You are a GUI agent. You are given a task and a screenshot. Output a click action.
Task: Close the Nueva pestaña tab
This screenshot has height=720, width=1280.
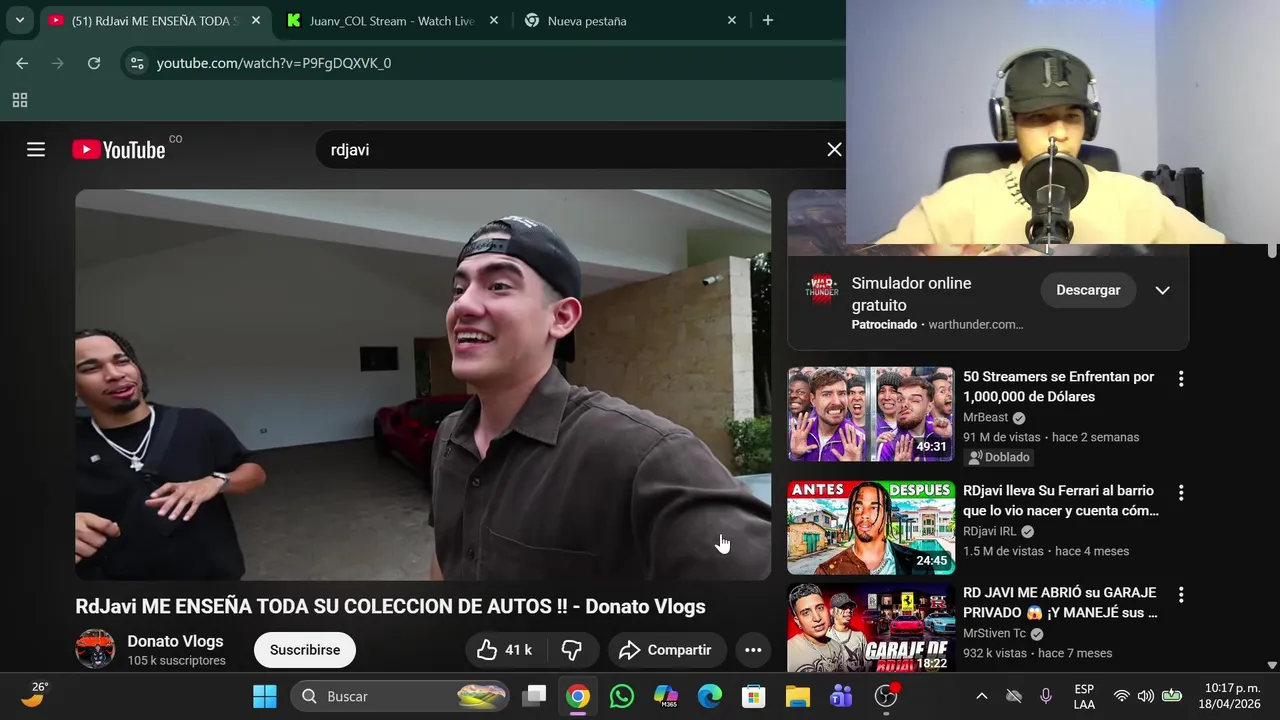pos(731,20)
